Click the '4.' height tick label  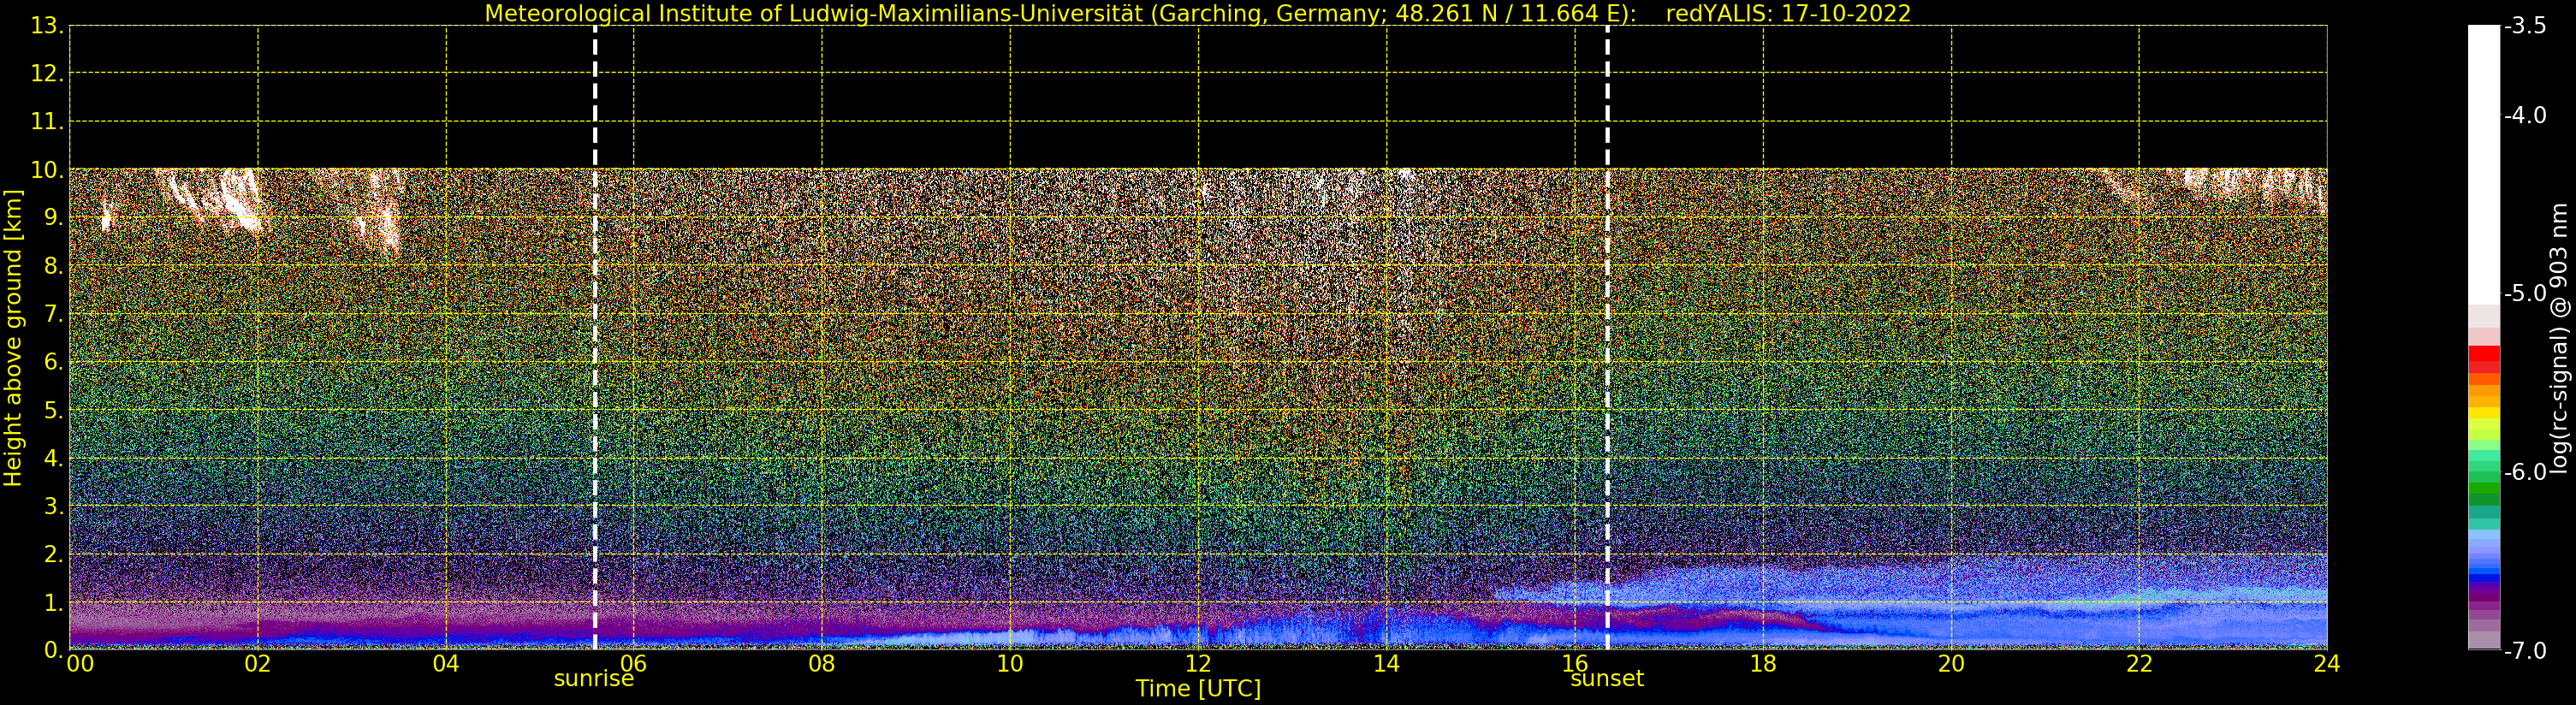54,458
